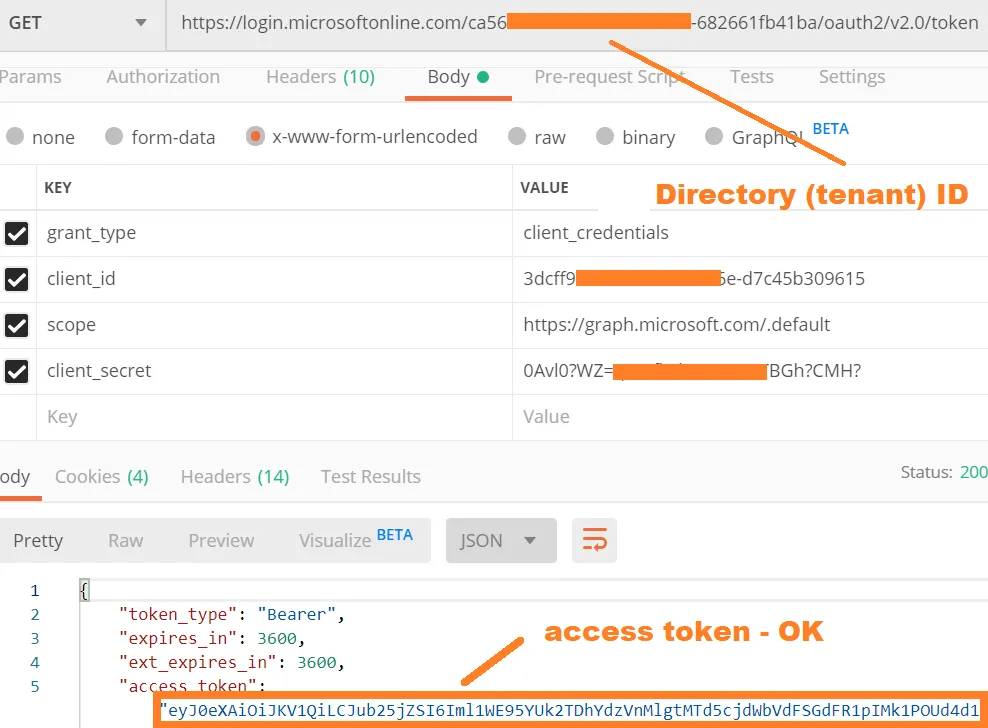
Task: Open the Tests tab
Action: 752,77
